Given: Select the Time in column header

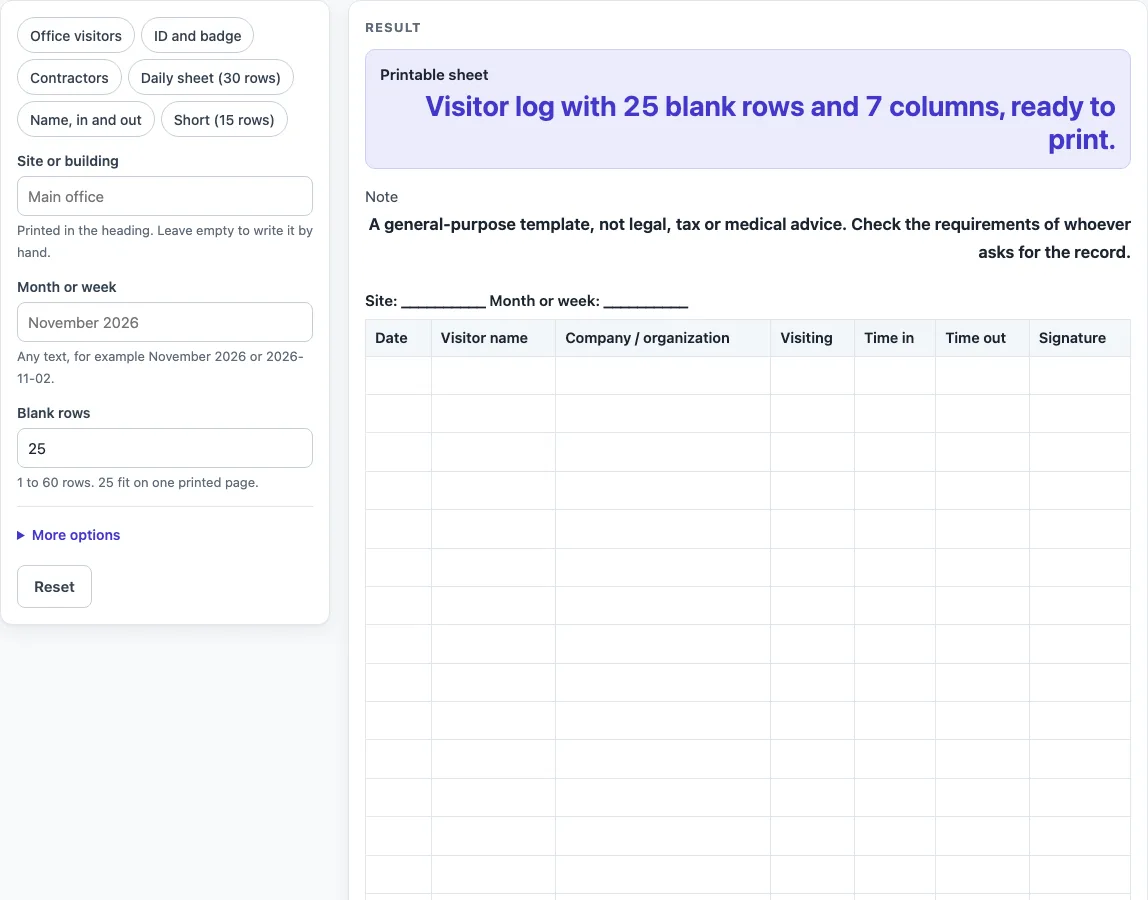Looking at the screenshot, I should pyautogui.click(x=895, y=338).
